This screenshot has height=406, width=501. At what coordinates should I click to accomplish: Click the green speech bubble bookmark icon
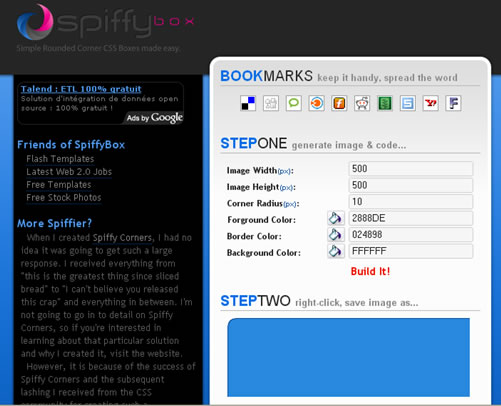click(294, 103)
